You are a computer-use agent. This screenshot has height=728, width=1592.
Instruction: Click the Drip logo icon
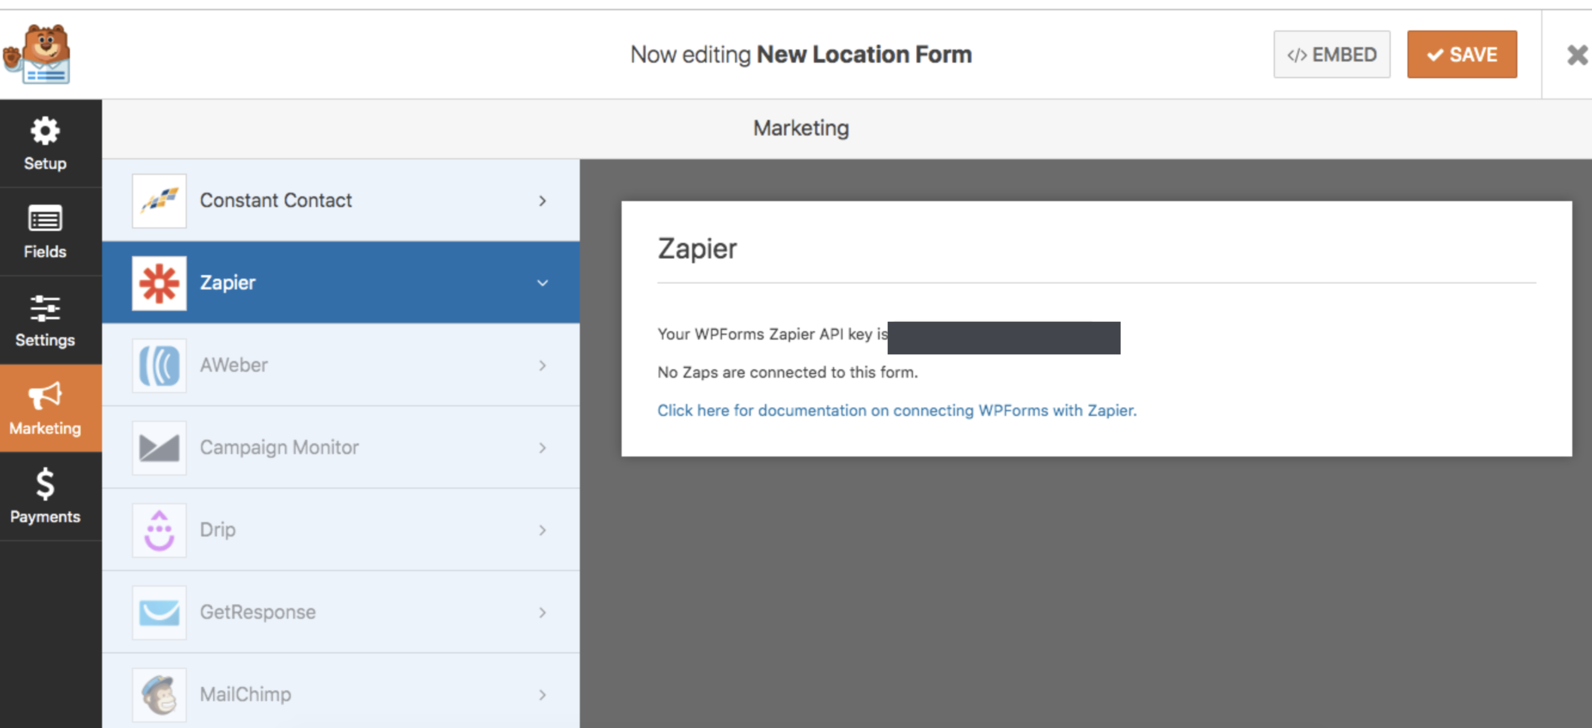coord(159,530)
